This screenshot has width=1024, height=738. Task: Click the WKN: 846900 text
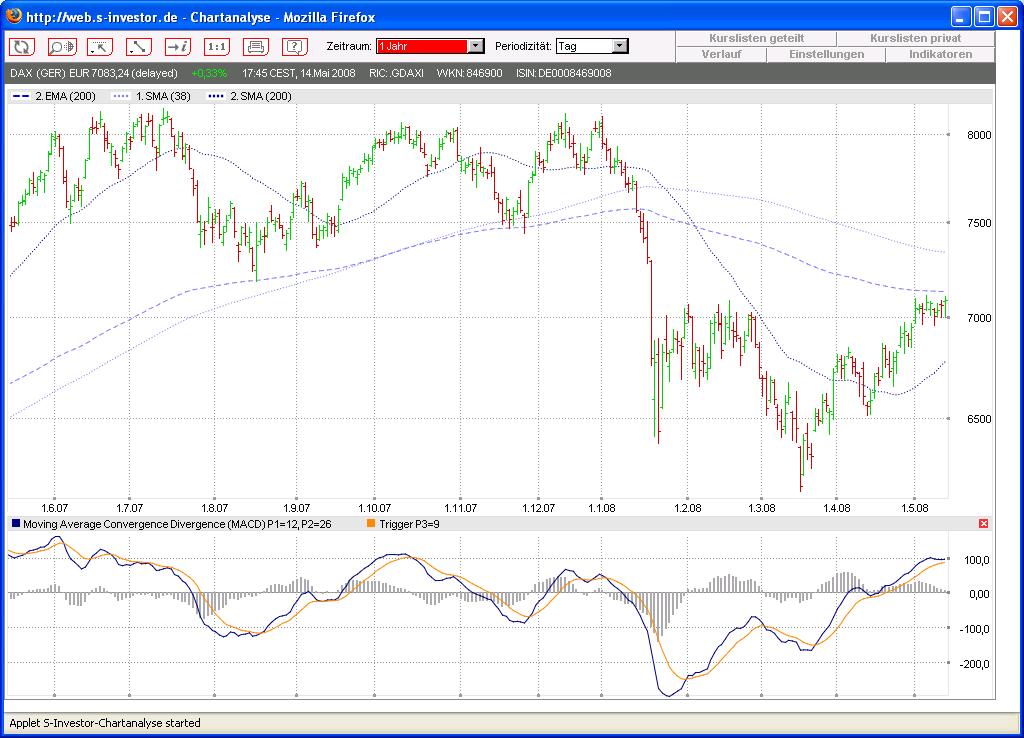pos(469,73)
